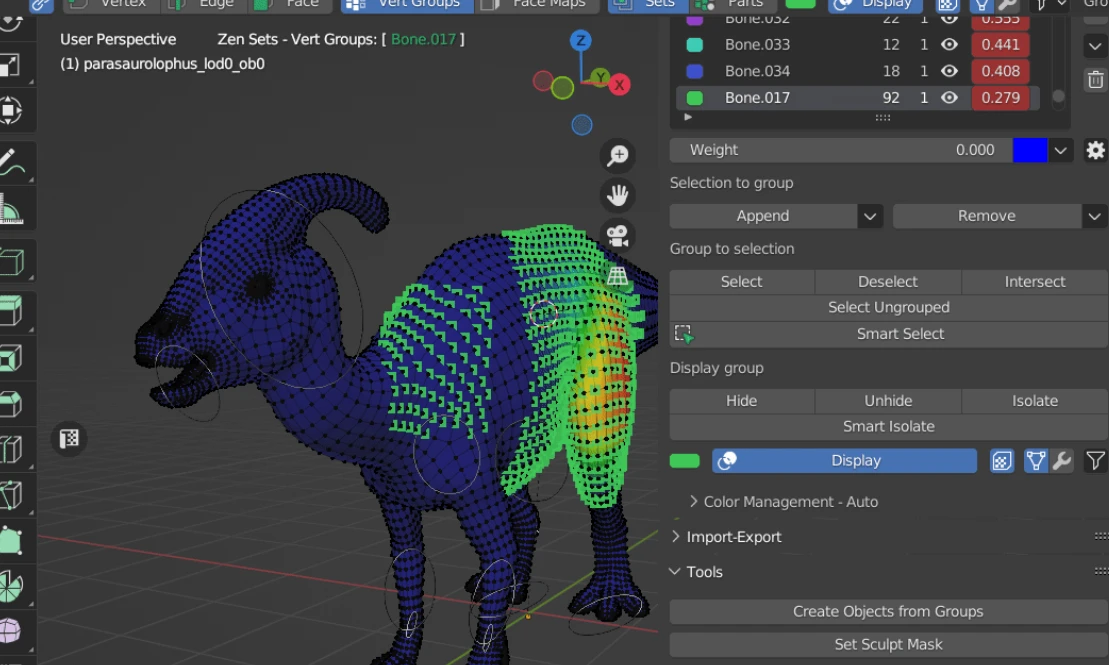The image size is (1109, 665).
Task: Click the Smart Isolate button
Action: pos(888,427)
